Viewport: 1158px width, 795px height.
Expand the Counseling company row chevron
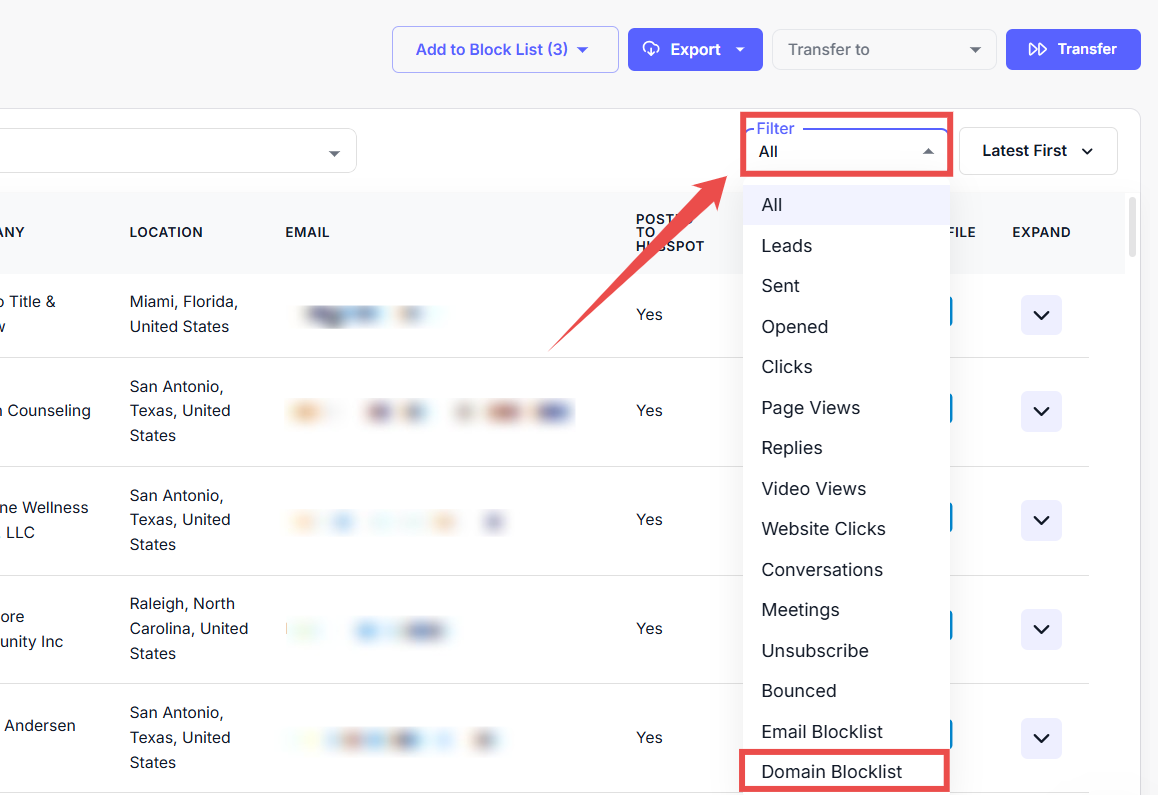(1041, 411)
